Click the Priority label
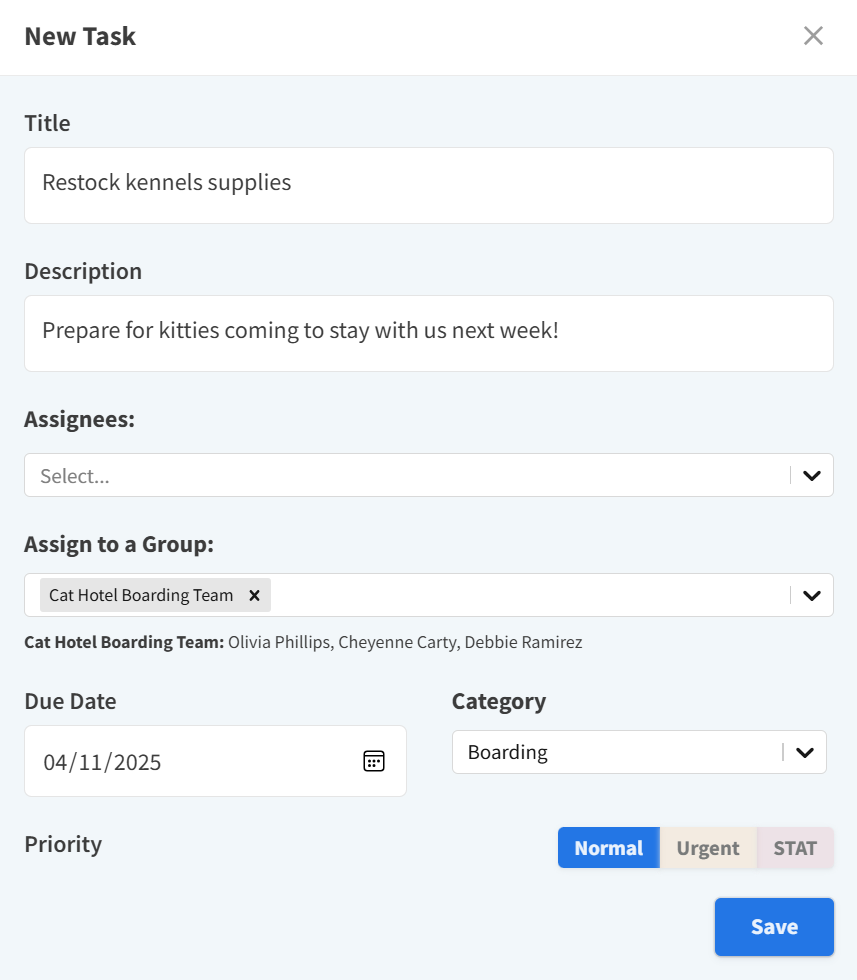Viewport: 857px width, 980px height. (x=63, y=845)
